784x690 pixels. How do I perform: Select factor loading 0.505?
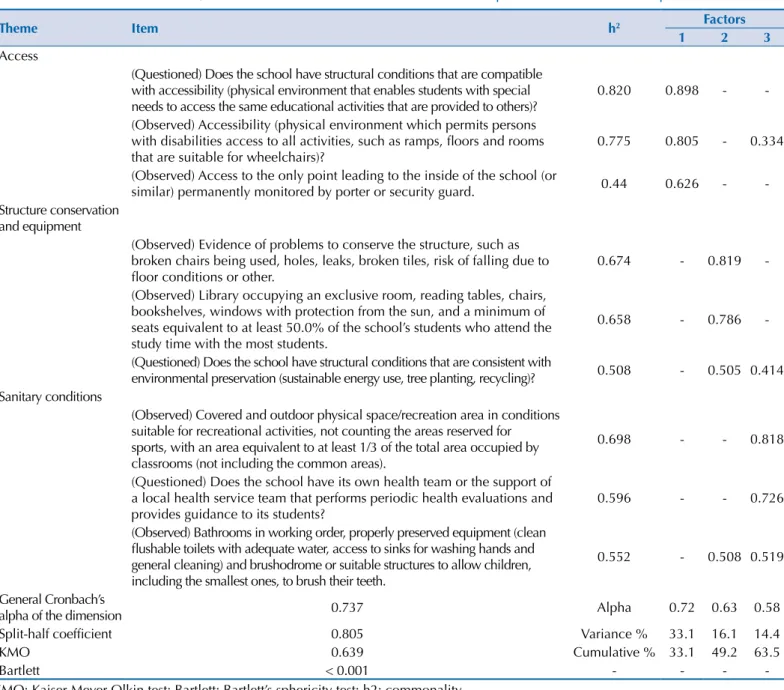724,370
